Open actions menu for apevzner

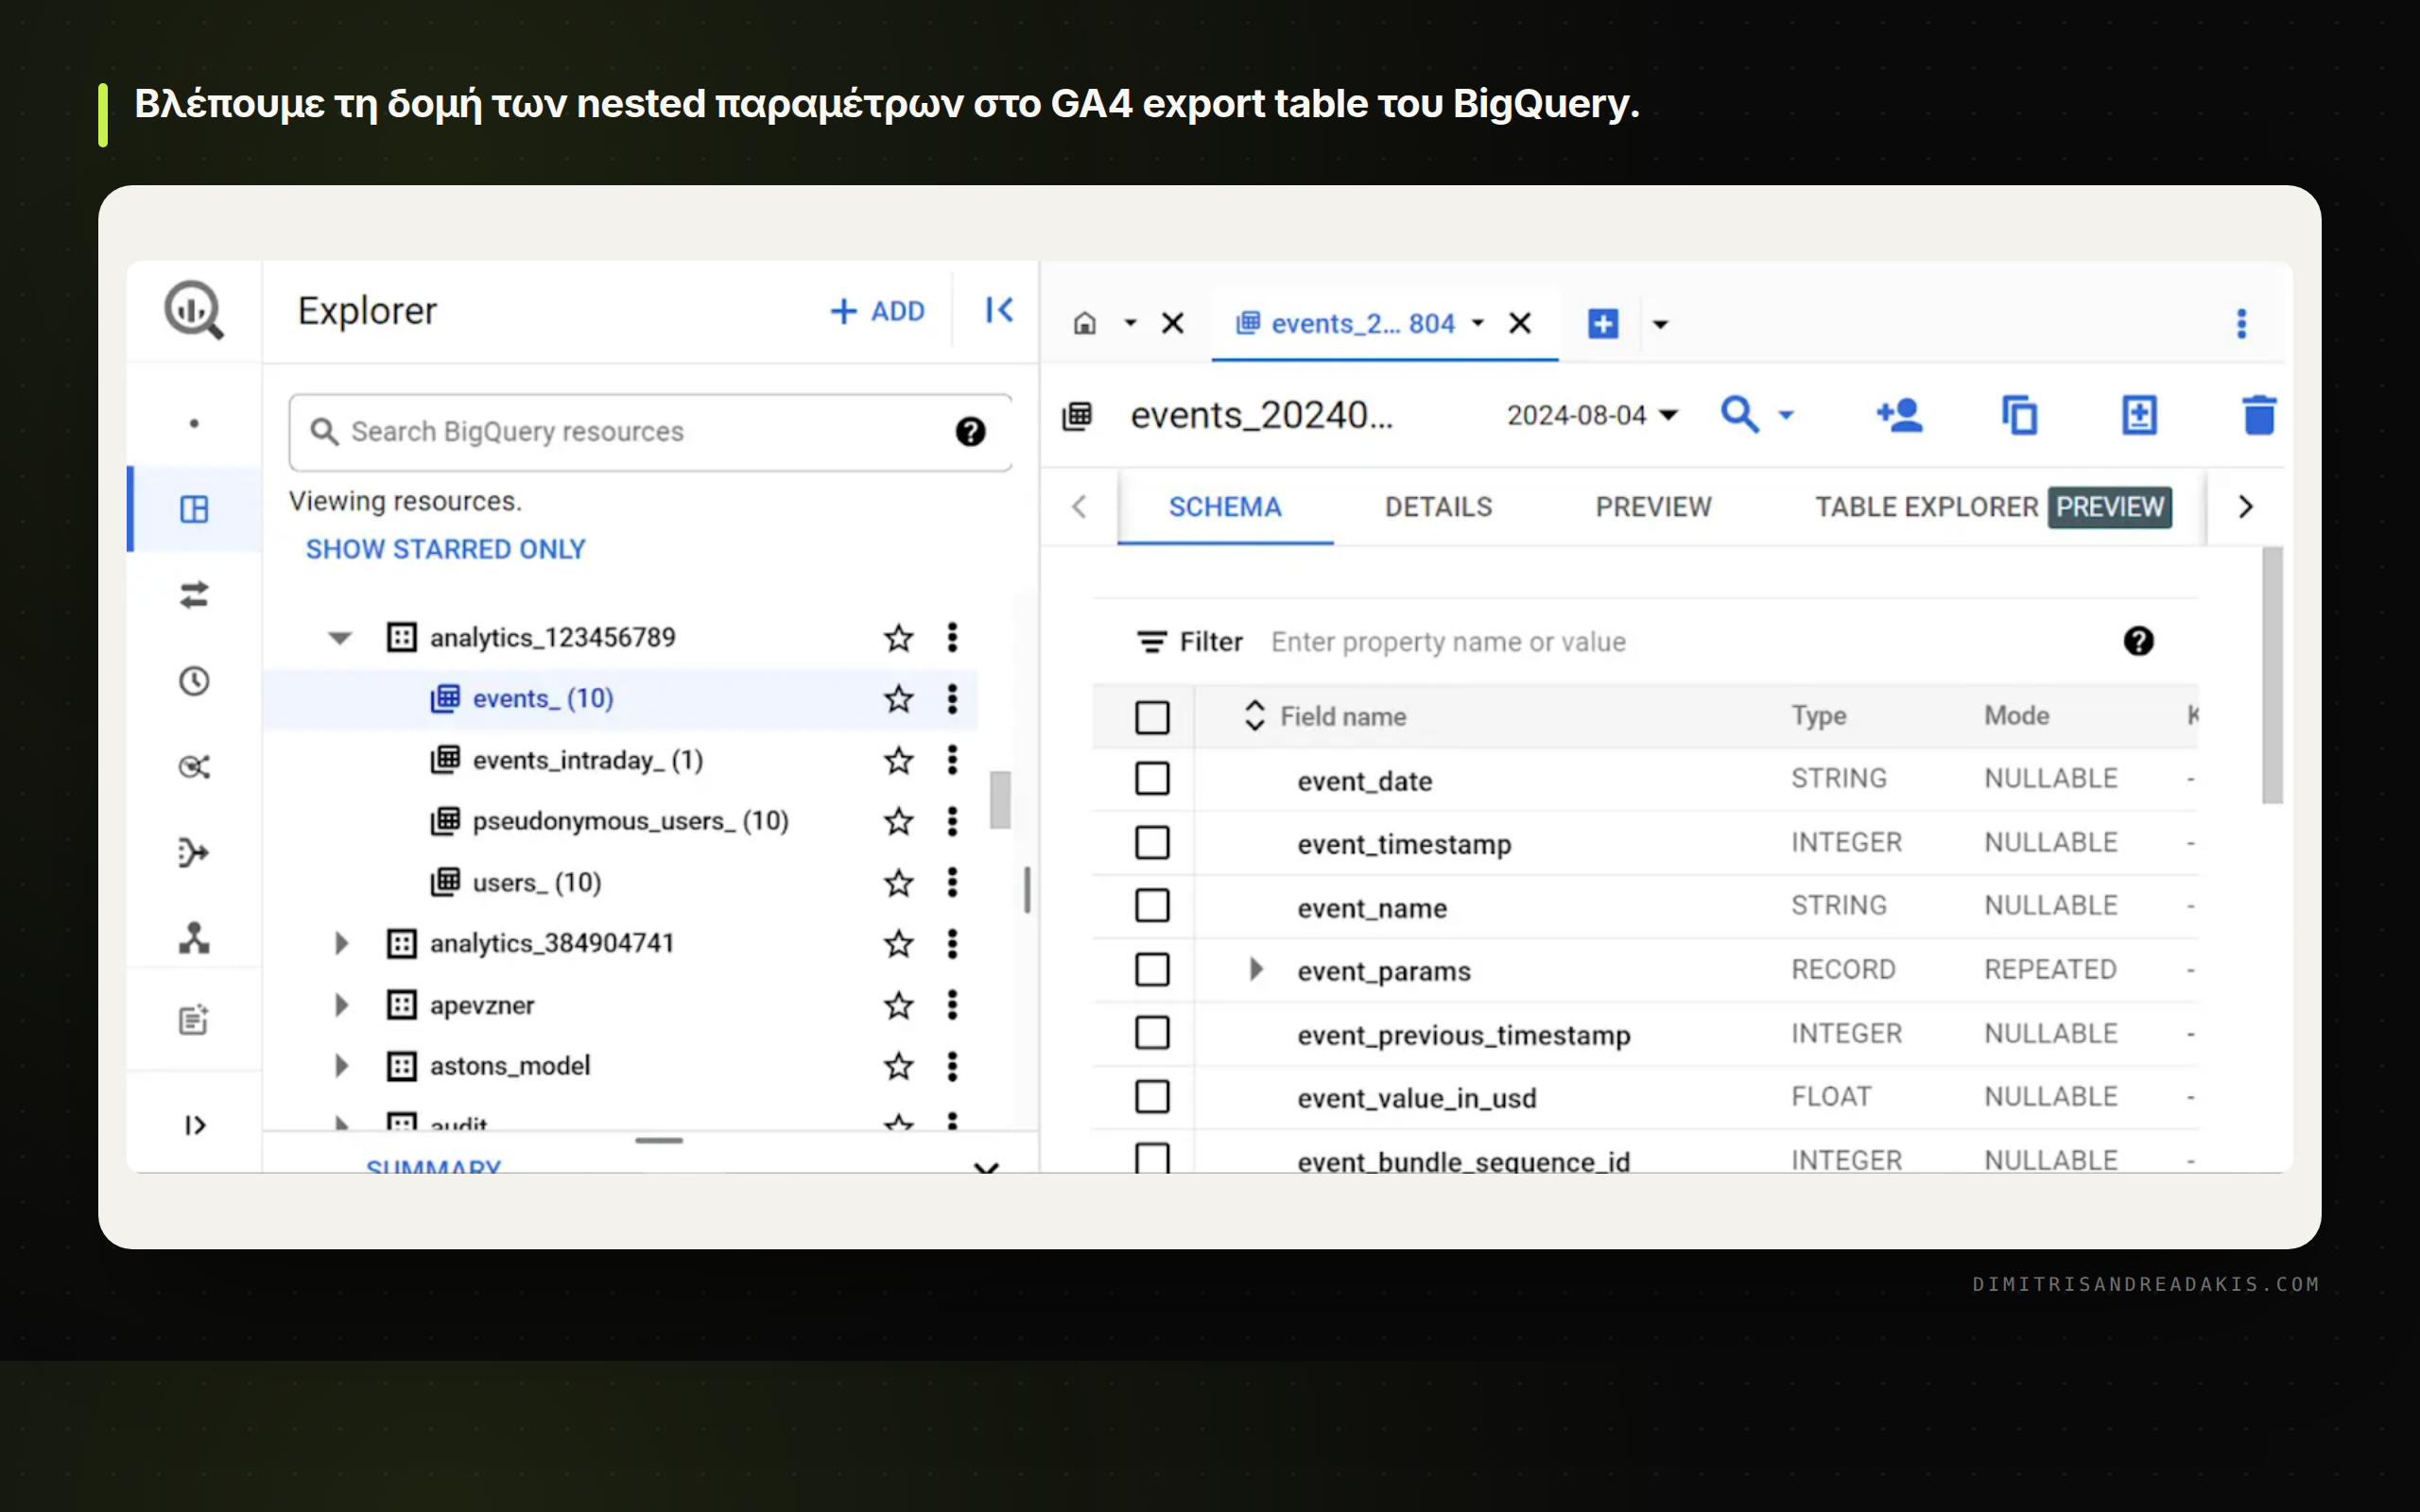point(952,1005)
